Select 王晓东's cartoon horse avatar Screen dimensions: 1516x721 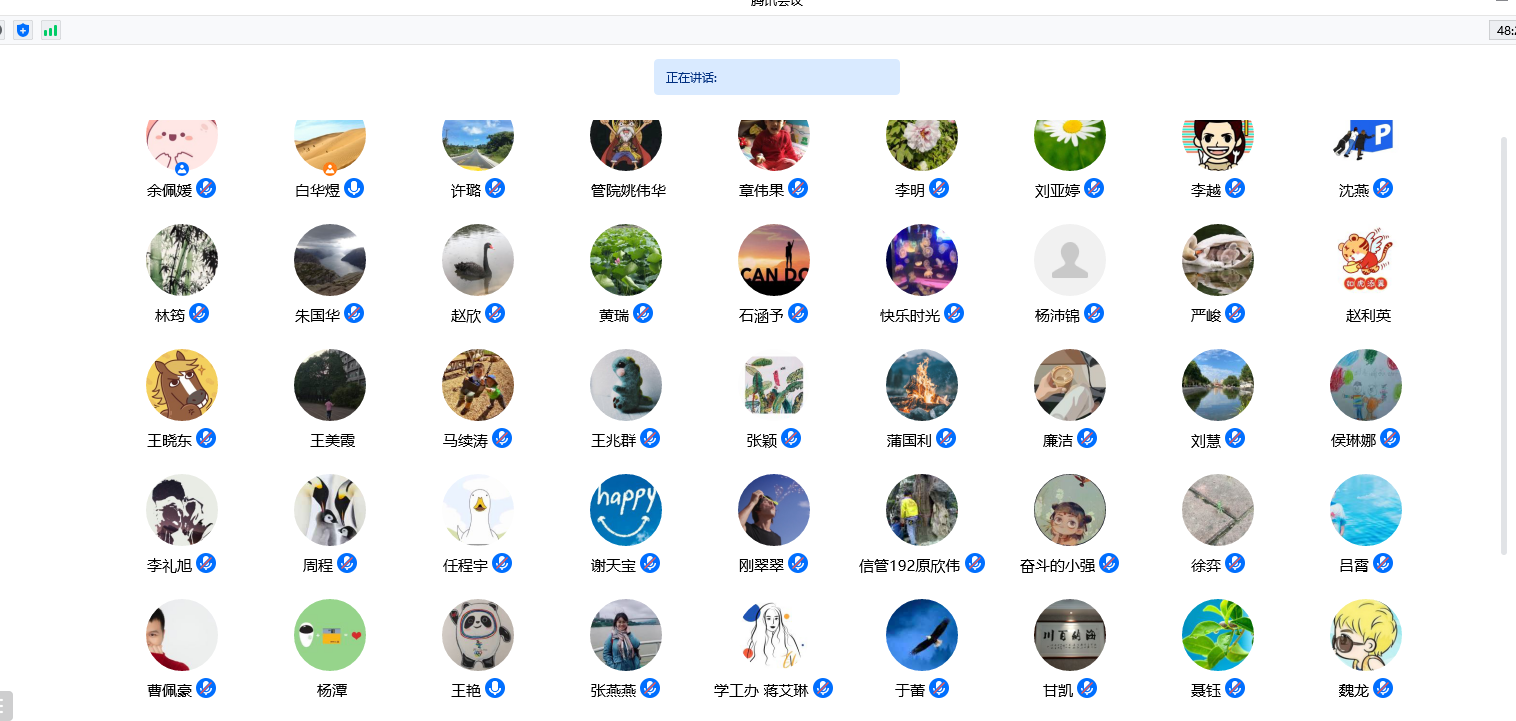click(x=182, y=385)
